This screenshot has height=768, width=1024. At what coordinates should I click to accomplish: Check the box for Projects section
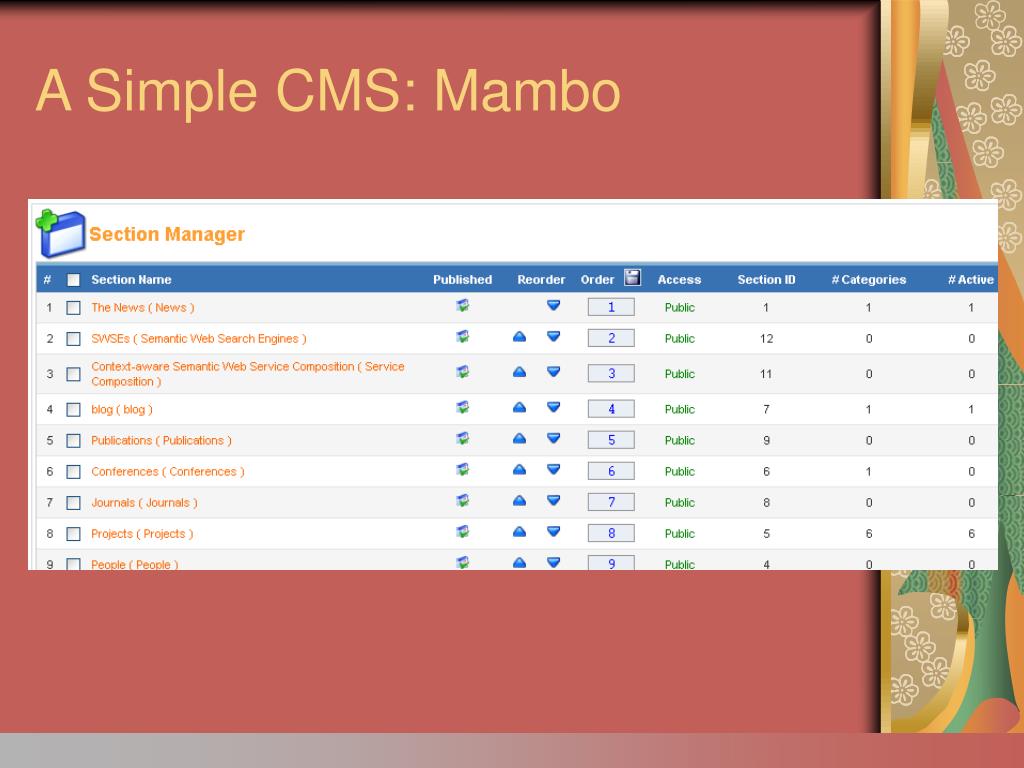(x=73, y=534)
